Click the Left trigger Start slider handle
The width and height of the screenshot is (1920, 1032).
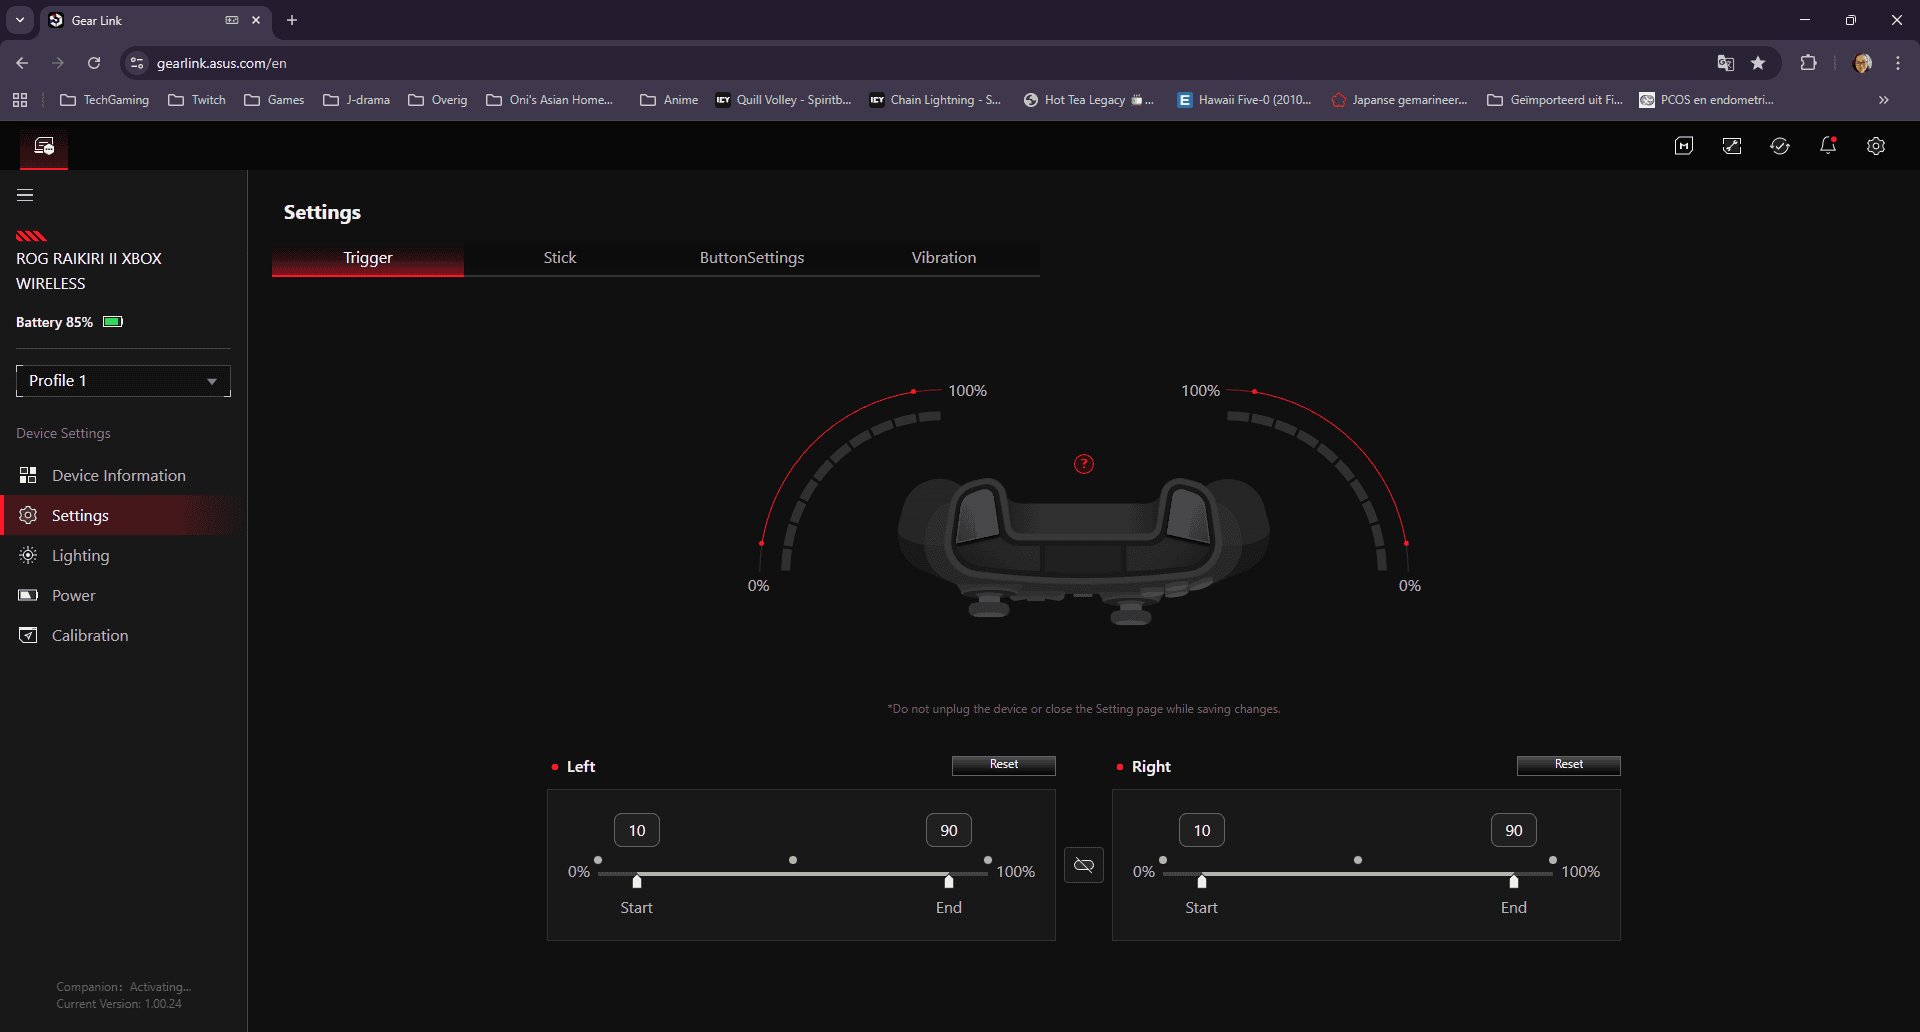(637, 881)
